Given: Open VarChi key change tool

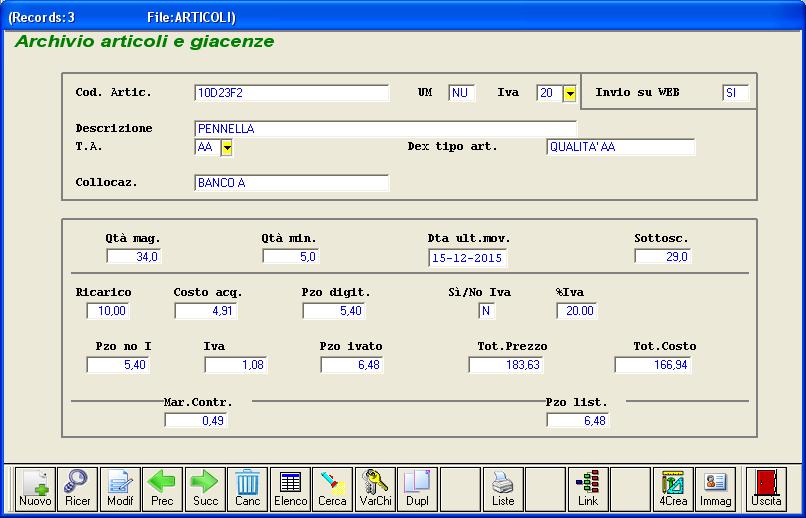Looking at the screenshot, I should tap(375, 488).
